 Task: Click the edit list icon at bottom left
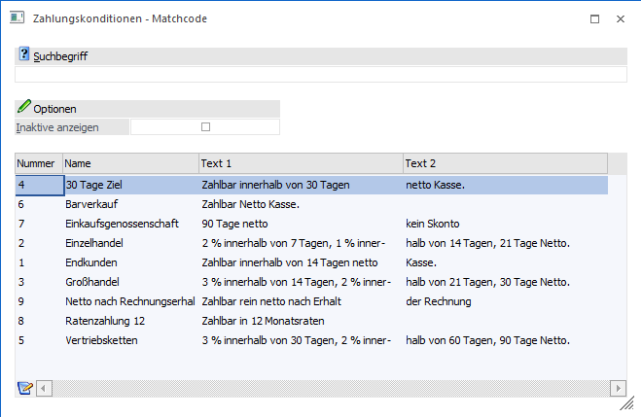(x=25, y=388)
